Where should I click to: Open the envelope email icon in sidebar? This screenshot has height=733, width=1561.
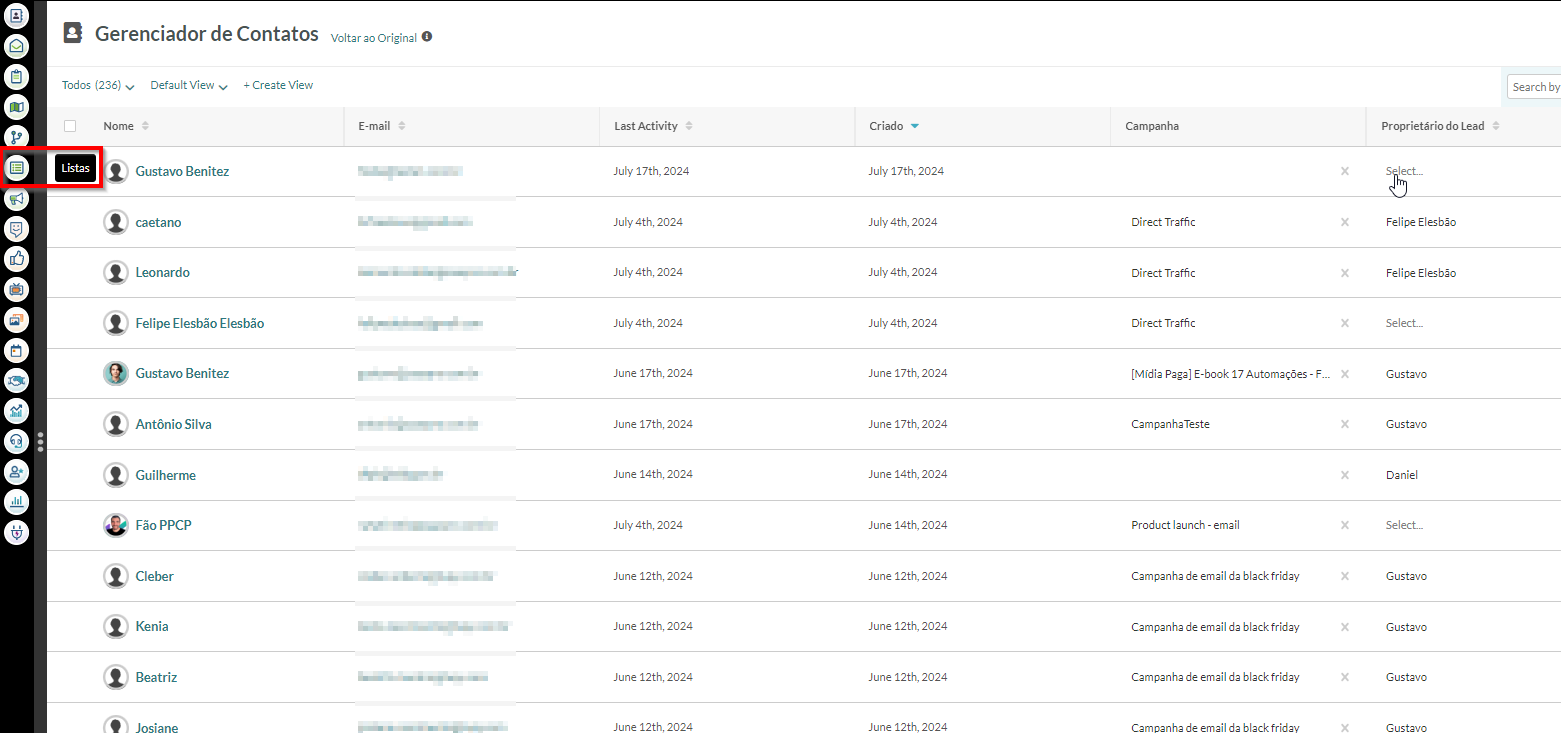point(17,46)
